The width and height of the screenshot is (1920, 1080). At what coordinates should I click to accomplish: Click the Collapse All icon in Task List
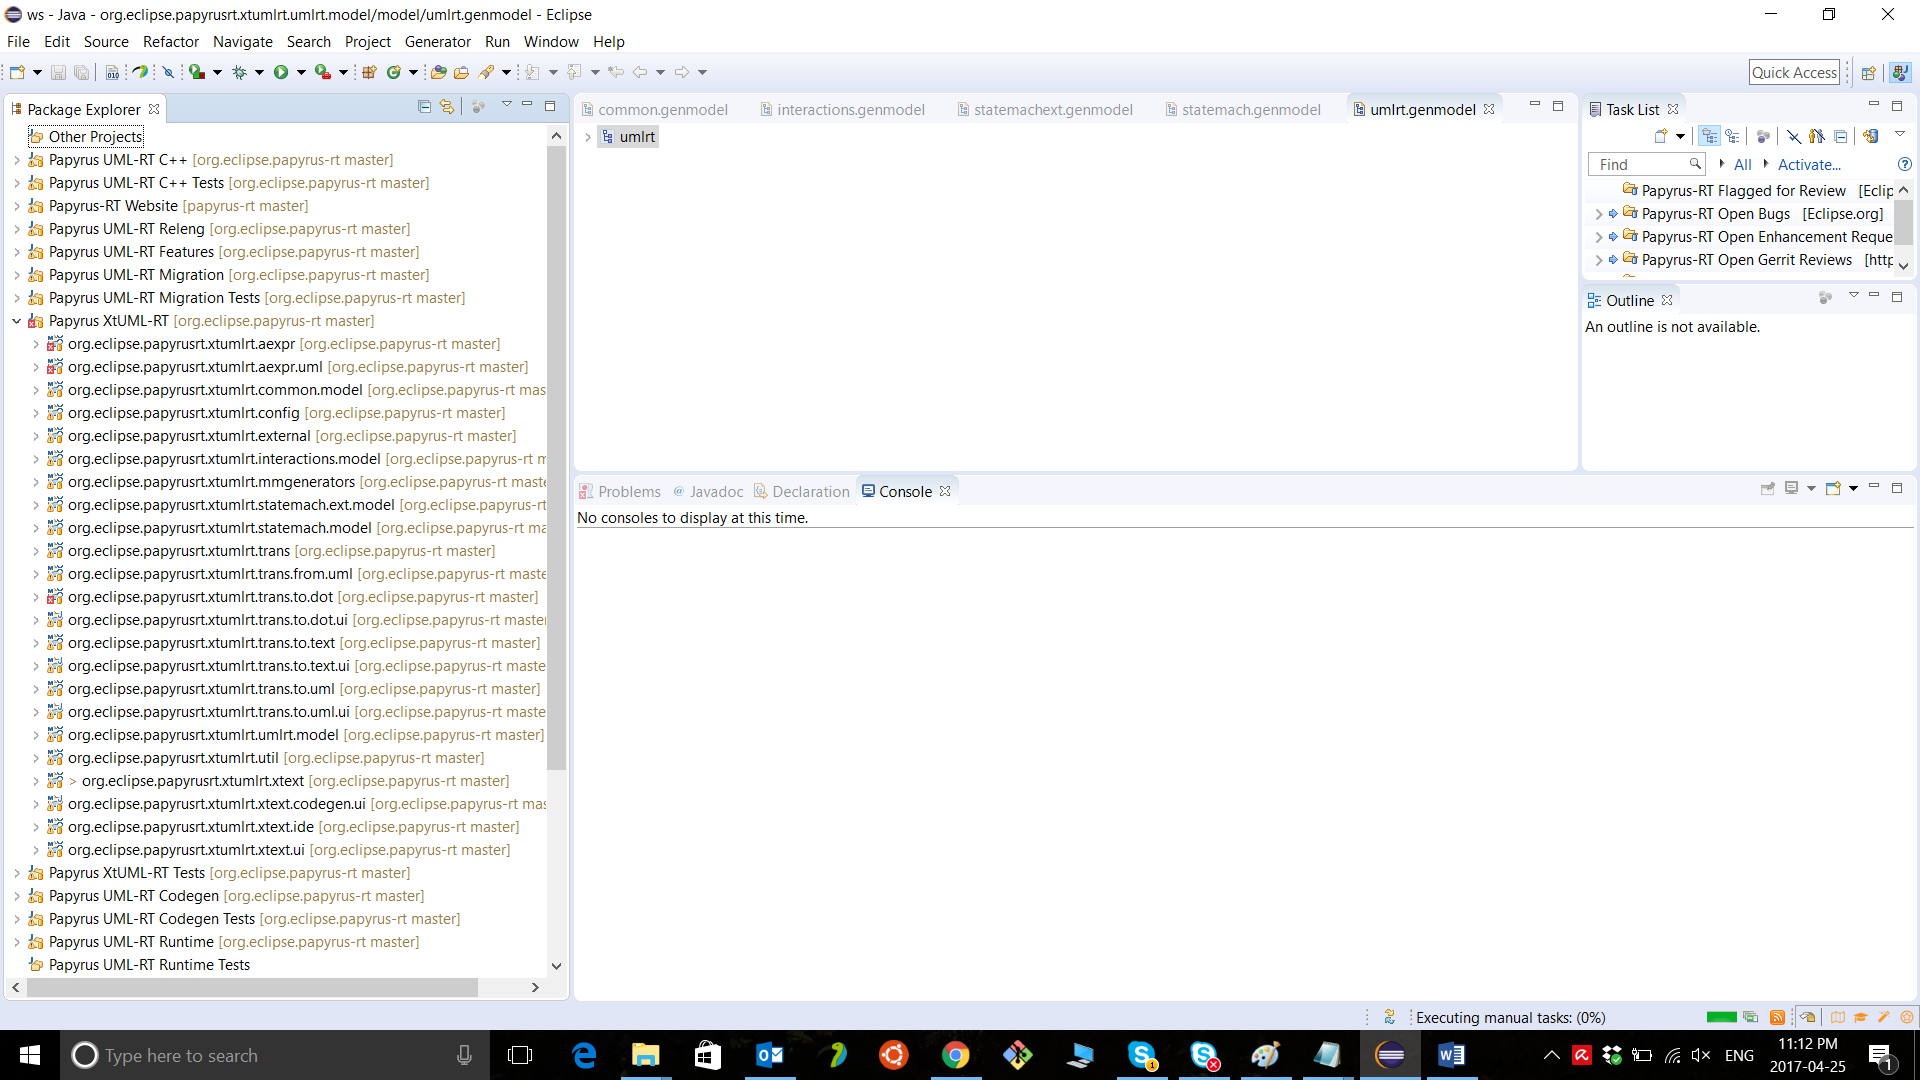(x=1840, y=136)
